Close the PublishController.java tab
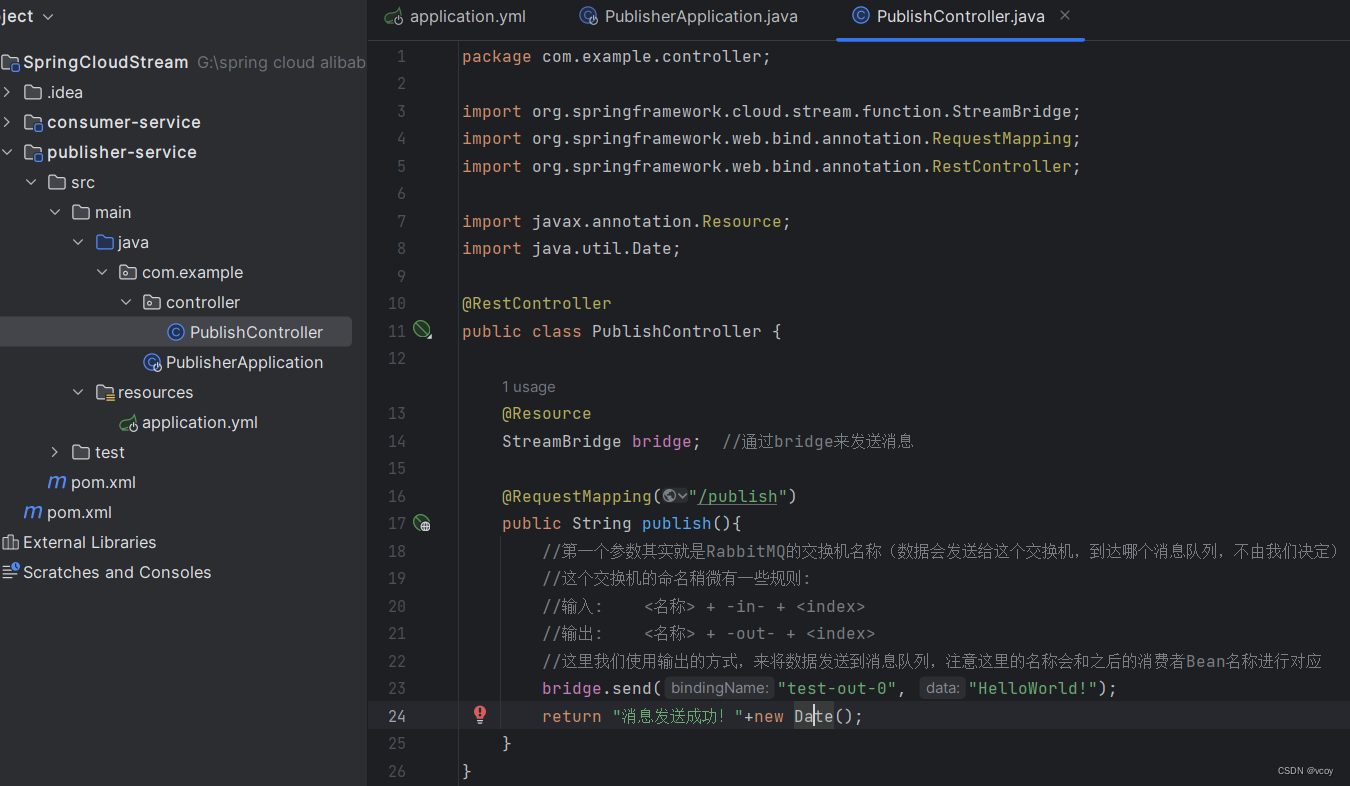 pyautogui.click(x=1065, y=16)
